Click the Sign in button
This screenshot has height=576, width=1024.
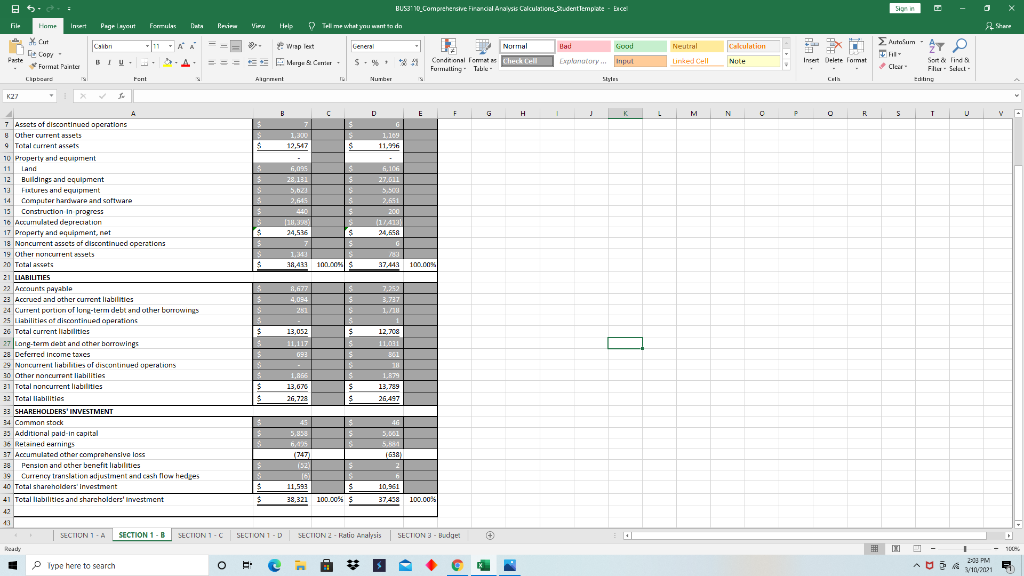[x=904, y=6]
